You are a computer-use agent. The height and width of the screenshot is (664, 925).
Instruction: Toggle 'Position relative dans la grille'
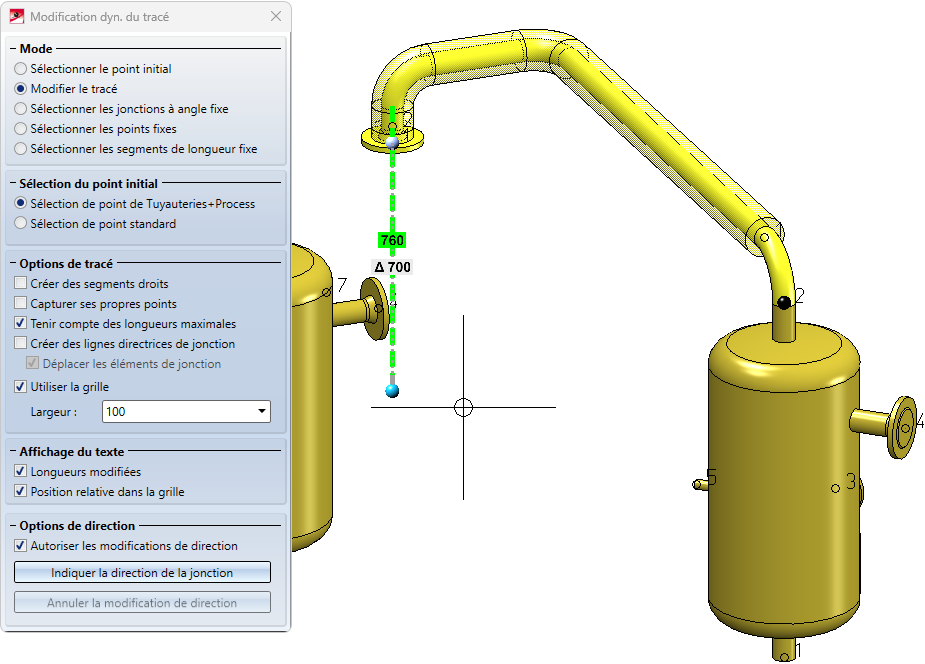coord(21,492)
